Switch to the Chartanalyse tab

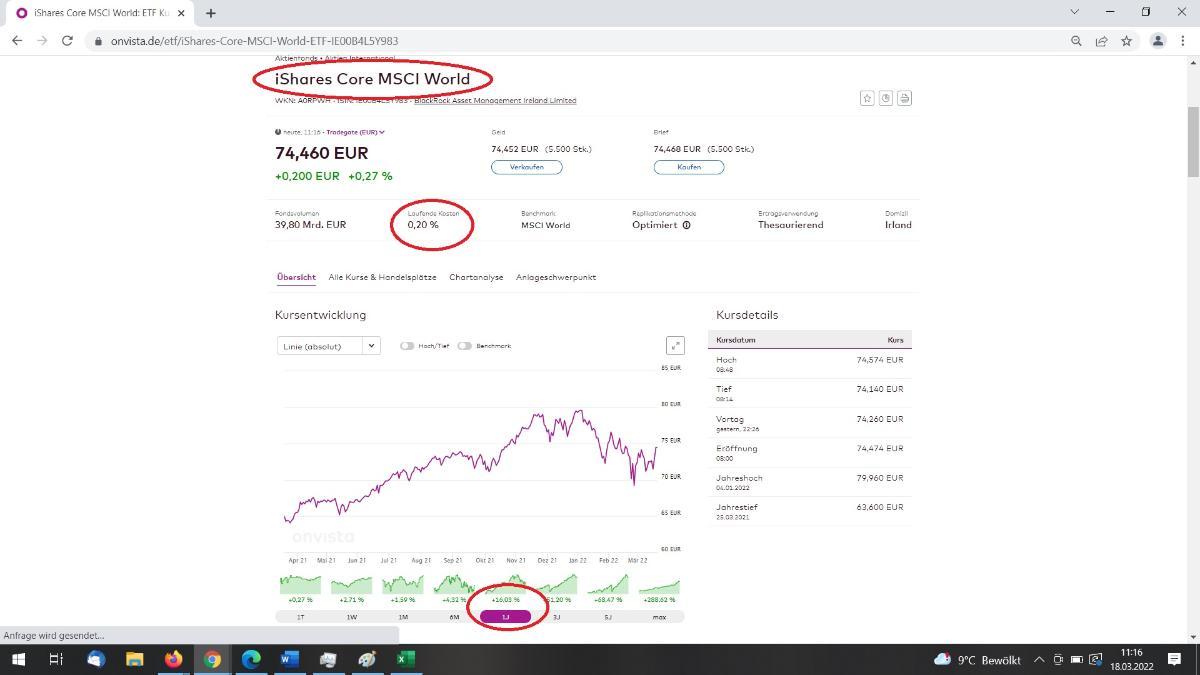point(476,277)
